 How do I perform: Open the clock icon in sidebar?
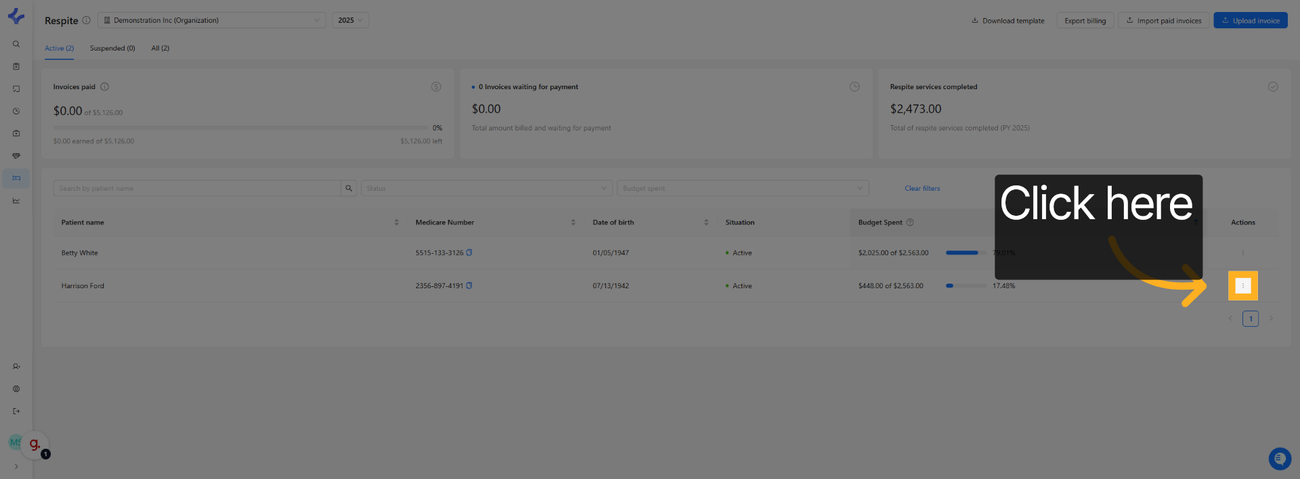[16, 111]
